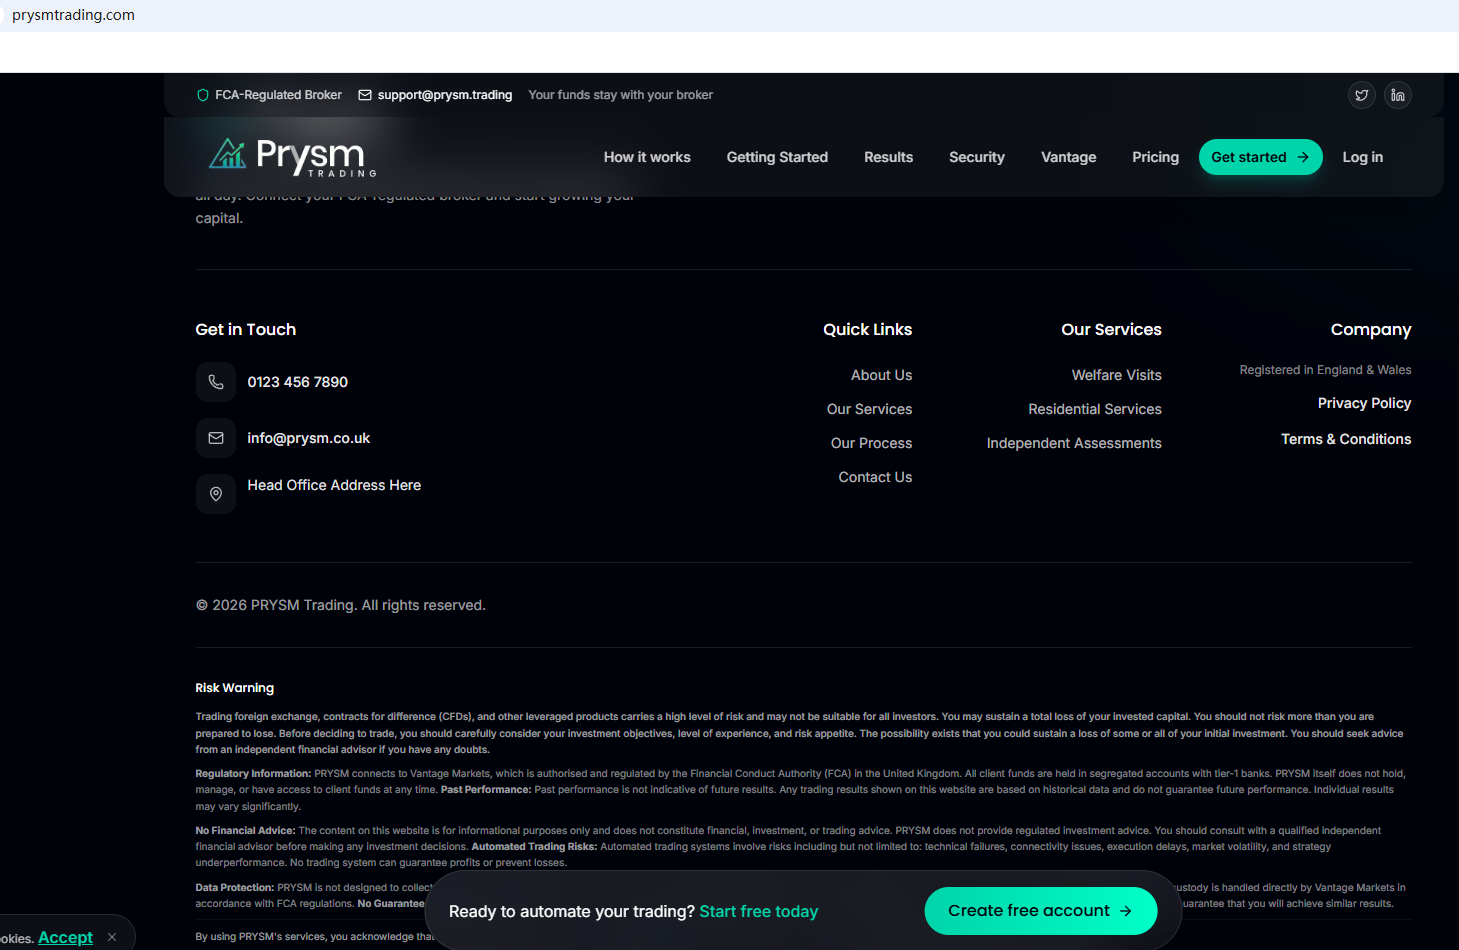Follow the Start free today link
This screenshot has height=950, width=1459.
click(758, 911)
